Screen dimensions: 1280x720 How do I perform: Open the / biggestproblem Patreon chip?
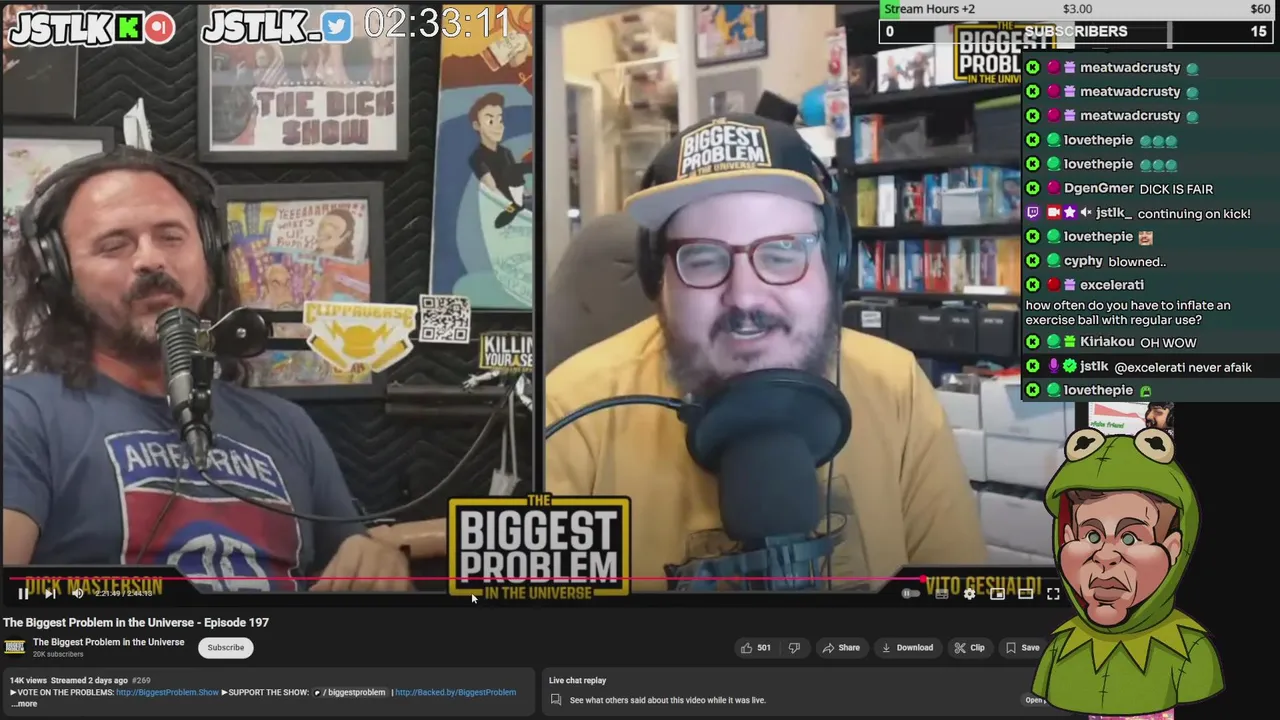pyautogui.click(x=349, y=692)
